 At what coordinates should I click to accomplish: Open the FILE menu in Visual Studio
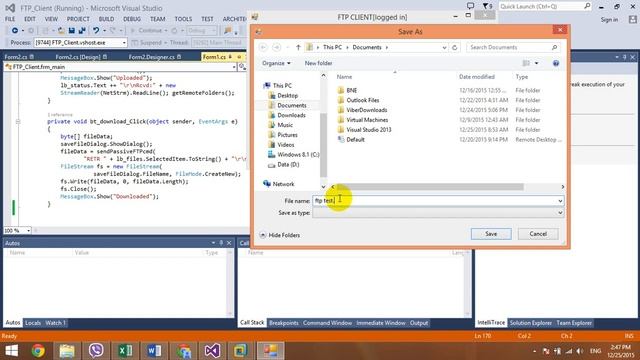click(10, 19)
